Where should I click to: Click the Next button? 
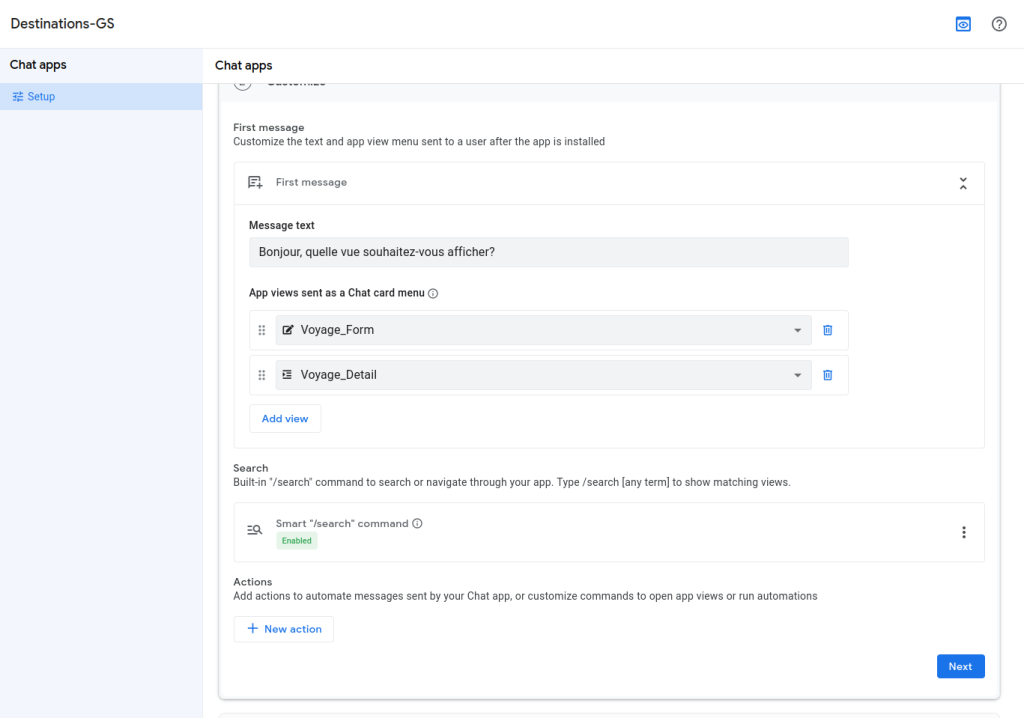click(960, 666)
